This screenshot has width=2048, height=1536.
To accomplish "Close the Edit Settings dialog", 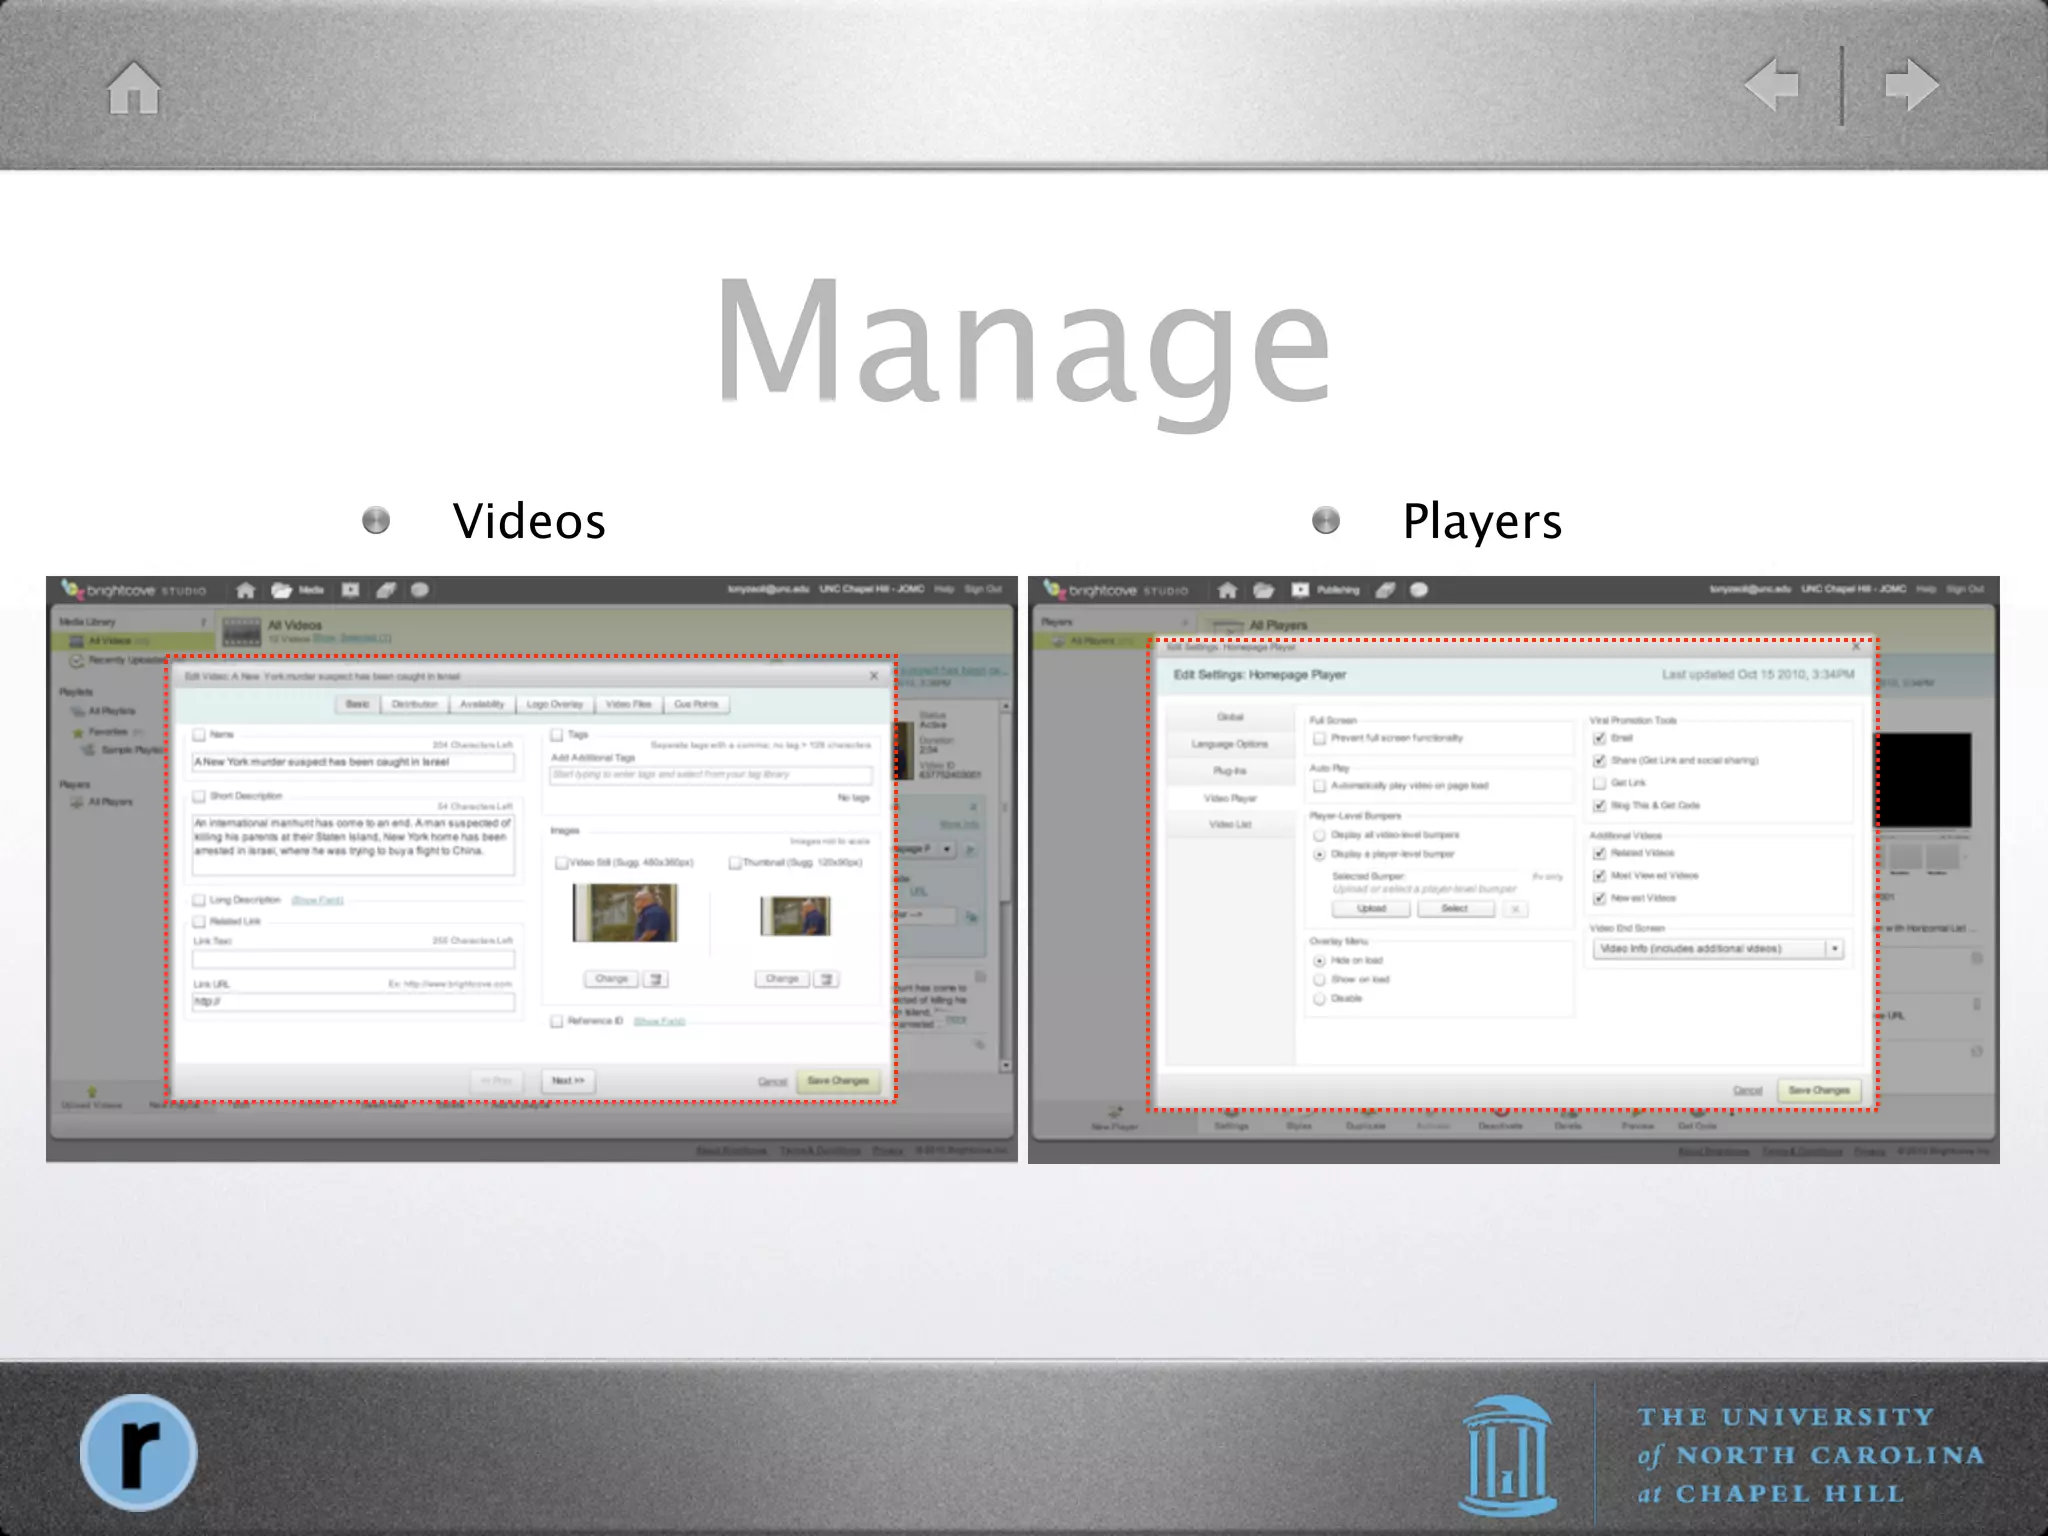I will (x=1856, y=647).
